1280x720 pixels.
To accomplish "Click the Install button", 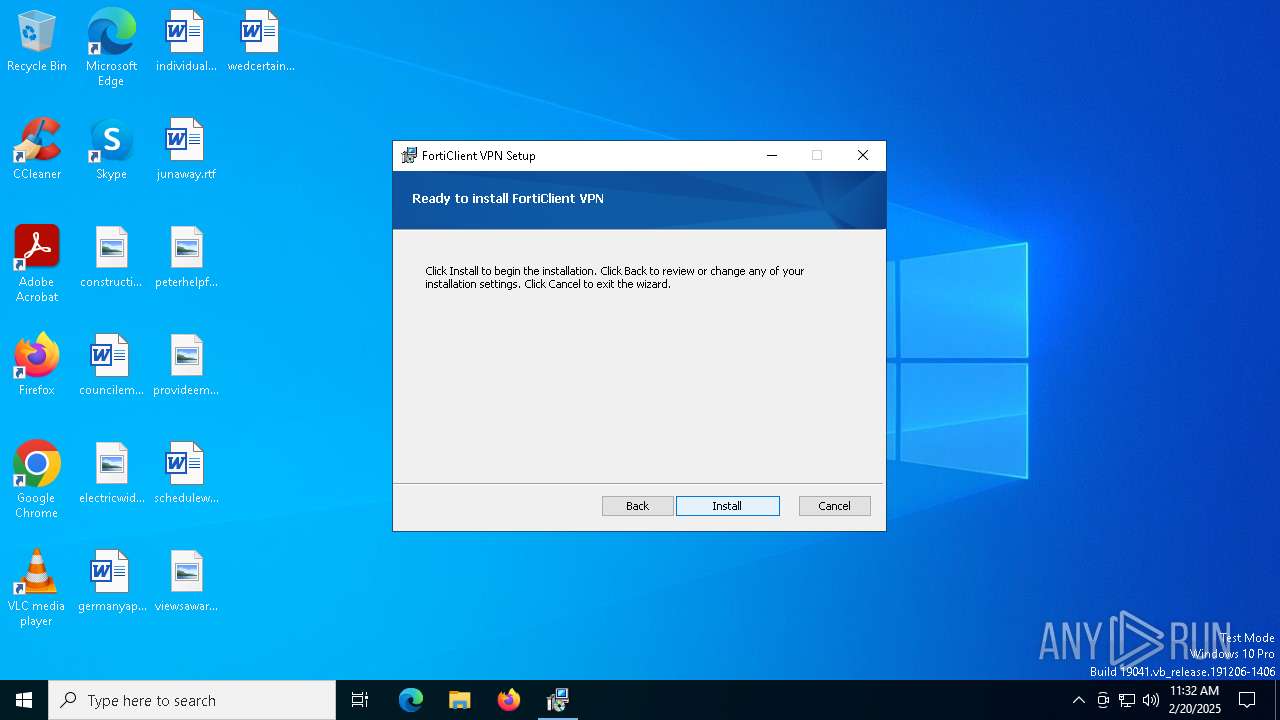I will tap(727, 506).
